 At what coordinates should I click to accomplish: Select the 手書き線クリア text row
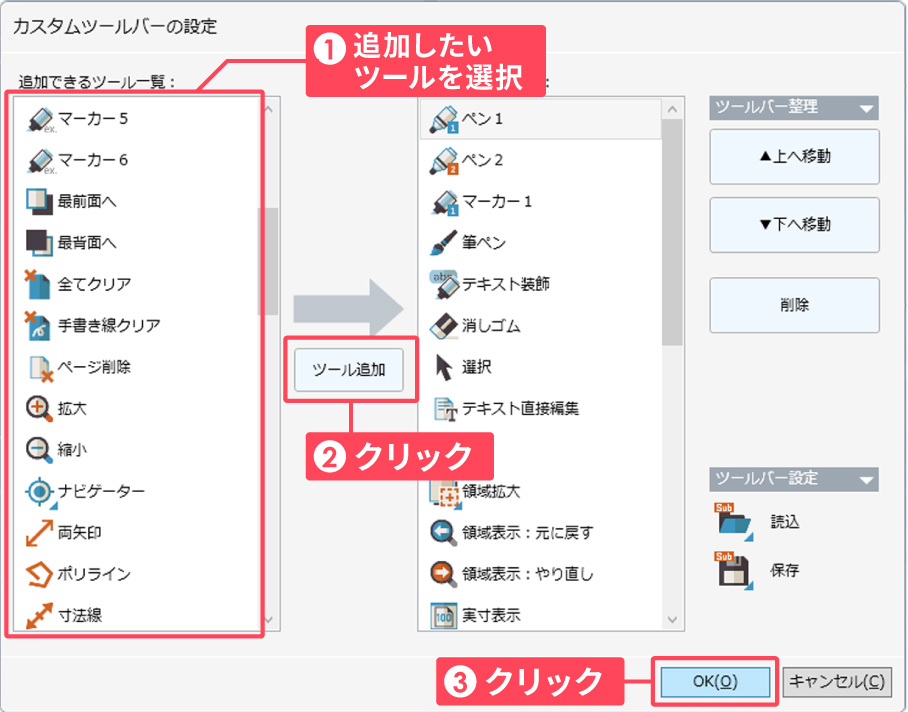136,325
